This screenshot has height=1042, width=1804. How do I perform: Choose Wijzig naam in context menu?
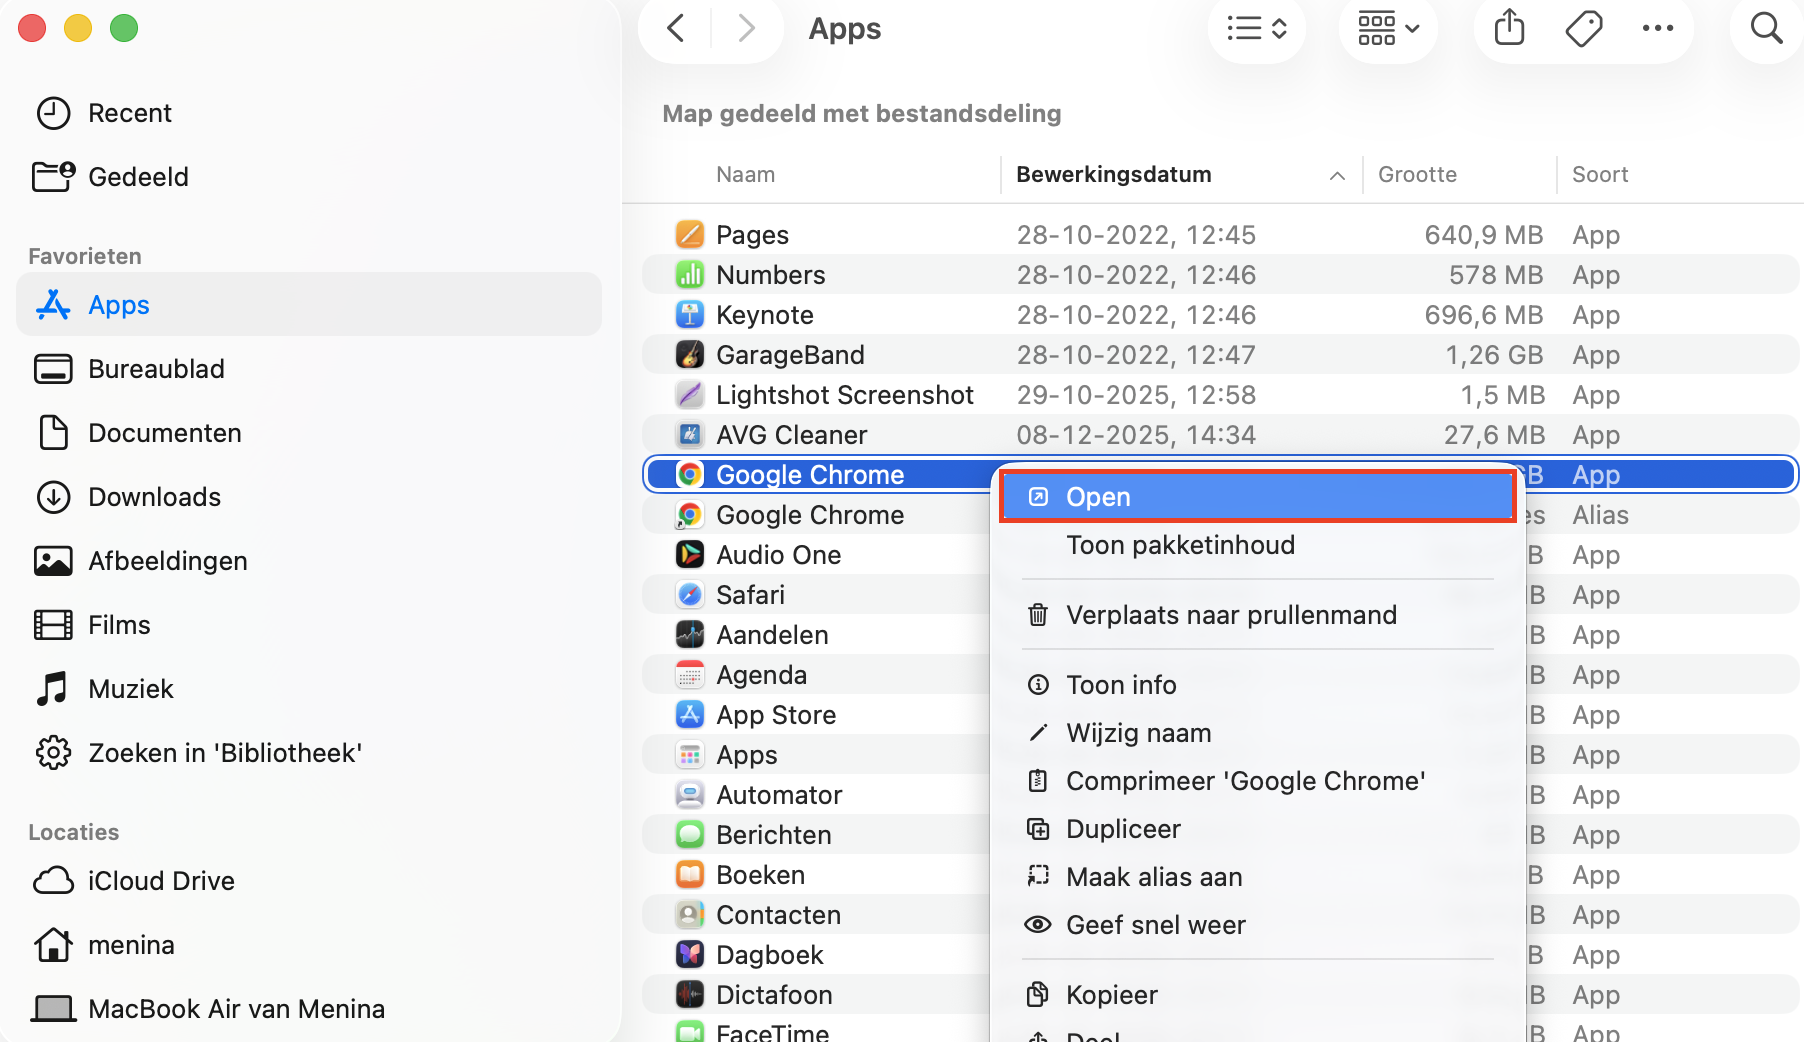click(1258, 733)
